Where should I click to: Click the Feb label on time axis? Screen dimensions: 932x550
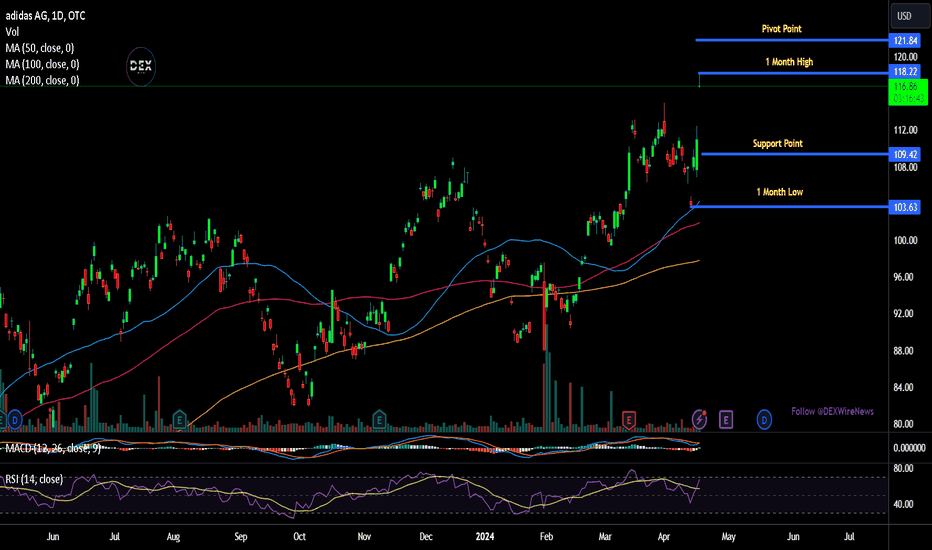click(x=546, y=536)
